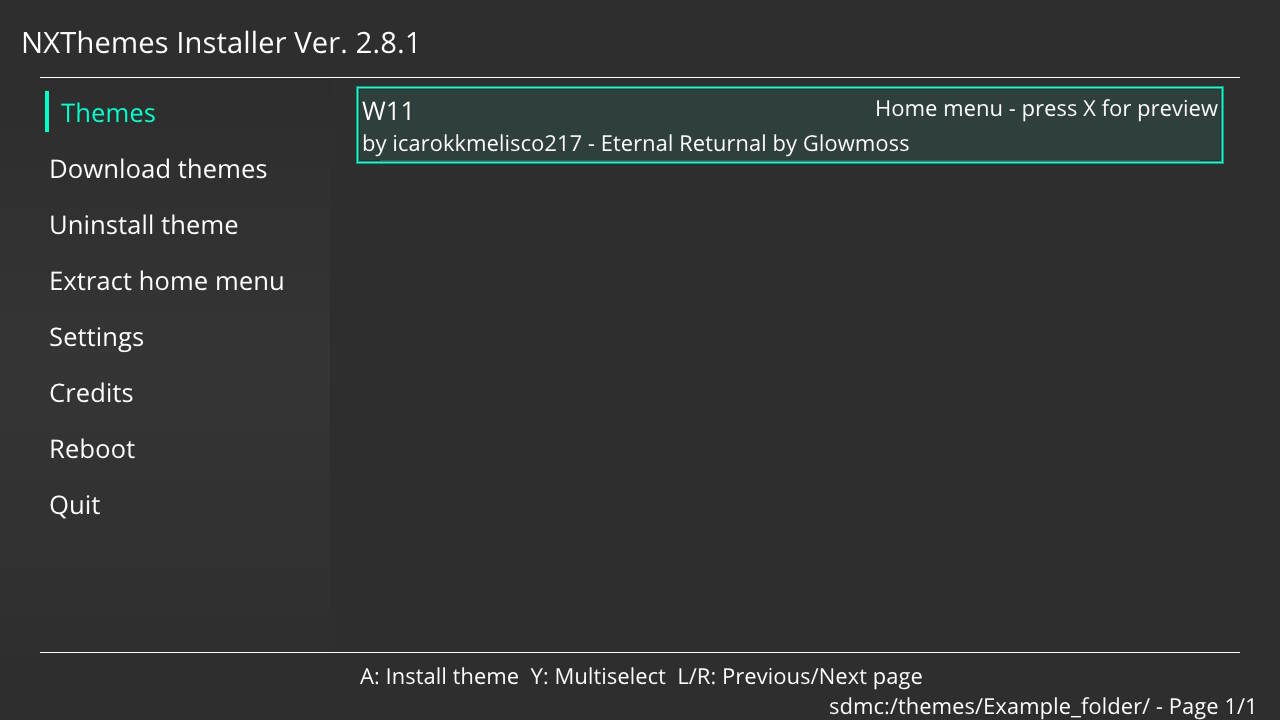Screen dimensions: 1280x720
Task: Quit the NXThemes Installer
Action: 75,505
